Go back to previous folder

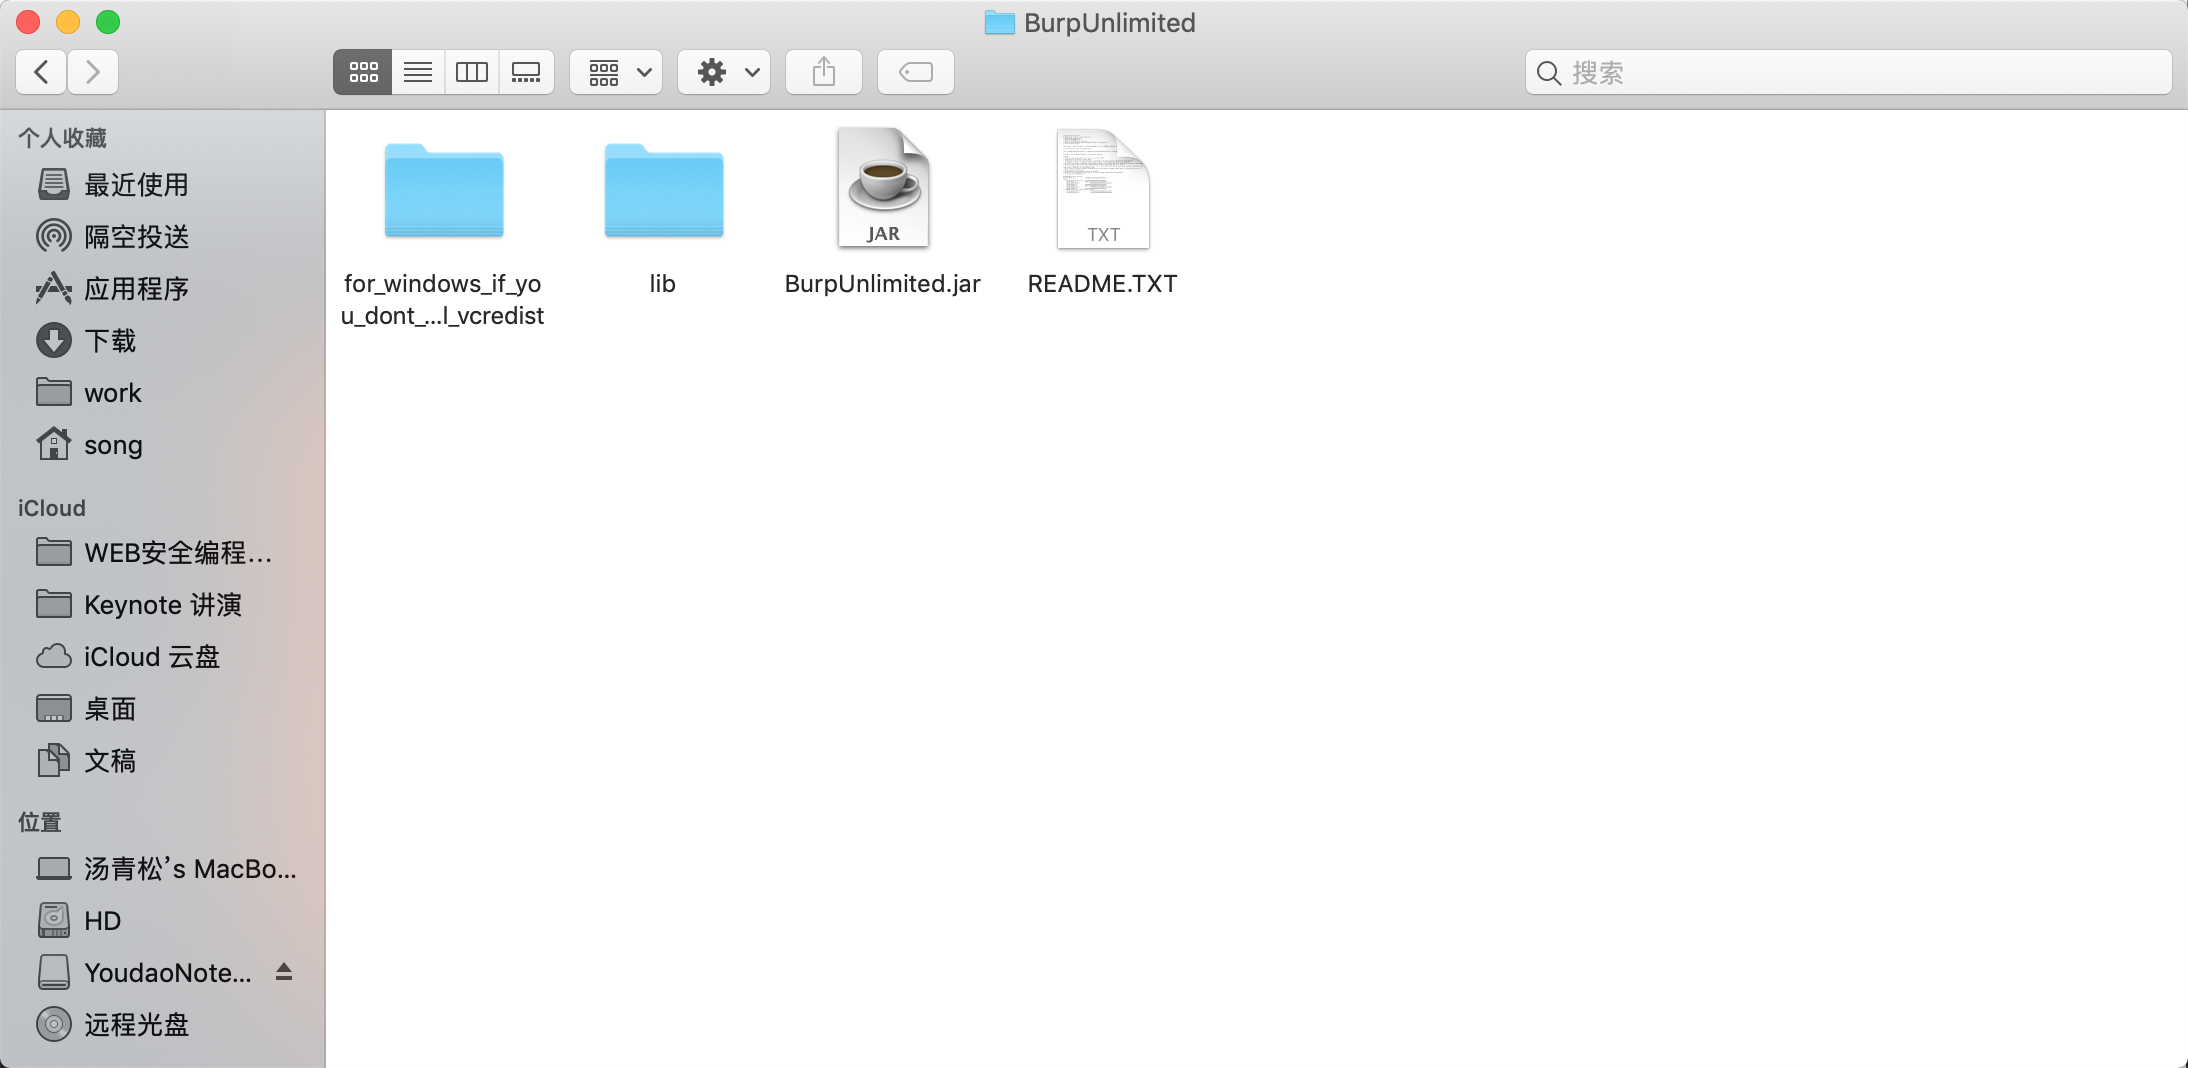[42, 72]
